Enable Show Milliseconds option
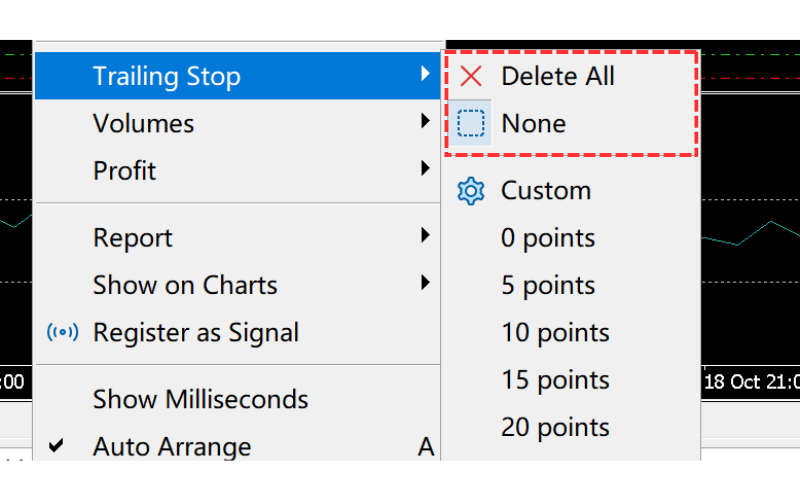Screen dimensions: 800x500 [x=200, y=399]
